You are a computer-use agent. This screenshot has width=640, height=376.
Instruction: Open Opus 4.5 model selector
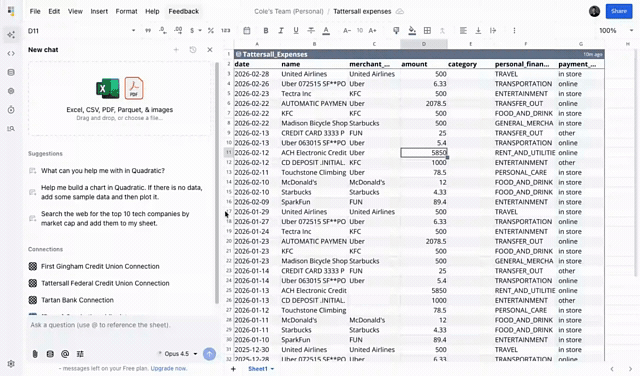click(x=178, y=354)
